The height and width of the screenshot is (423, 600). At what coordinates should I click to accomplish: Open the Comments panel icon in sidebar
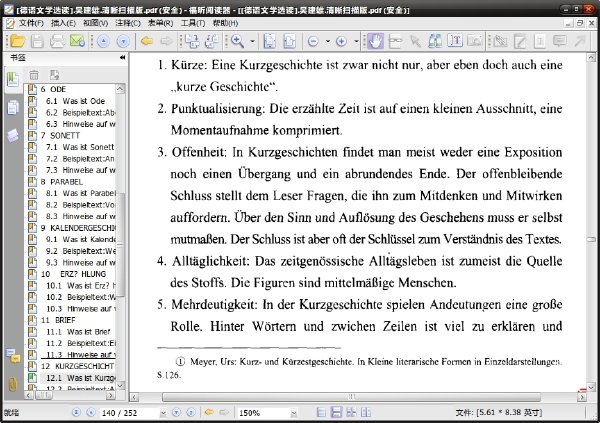pos(13,356)
